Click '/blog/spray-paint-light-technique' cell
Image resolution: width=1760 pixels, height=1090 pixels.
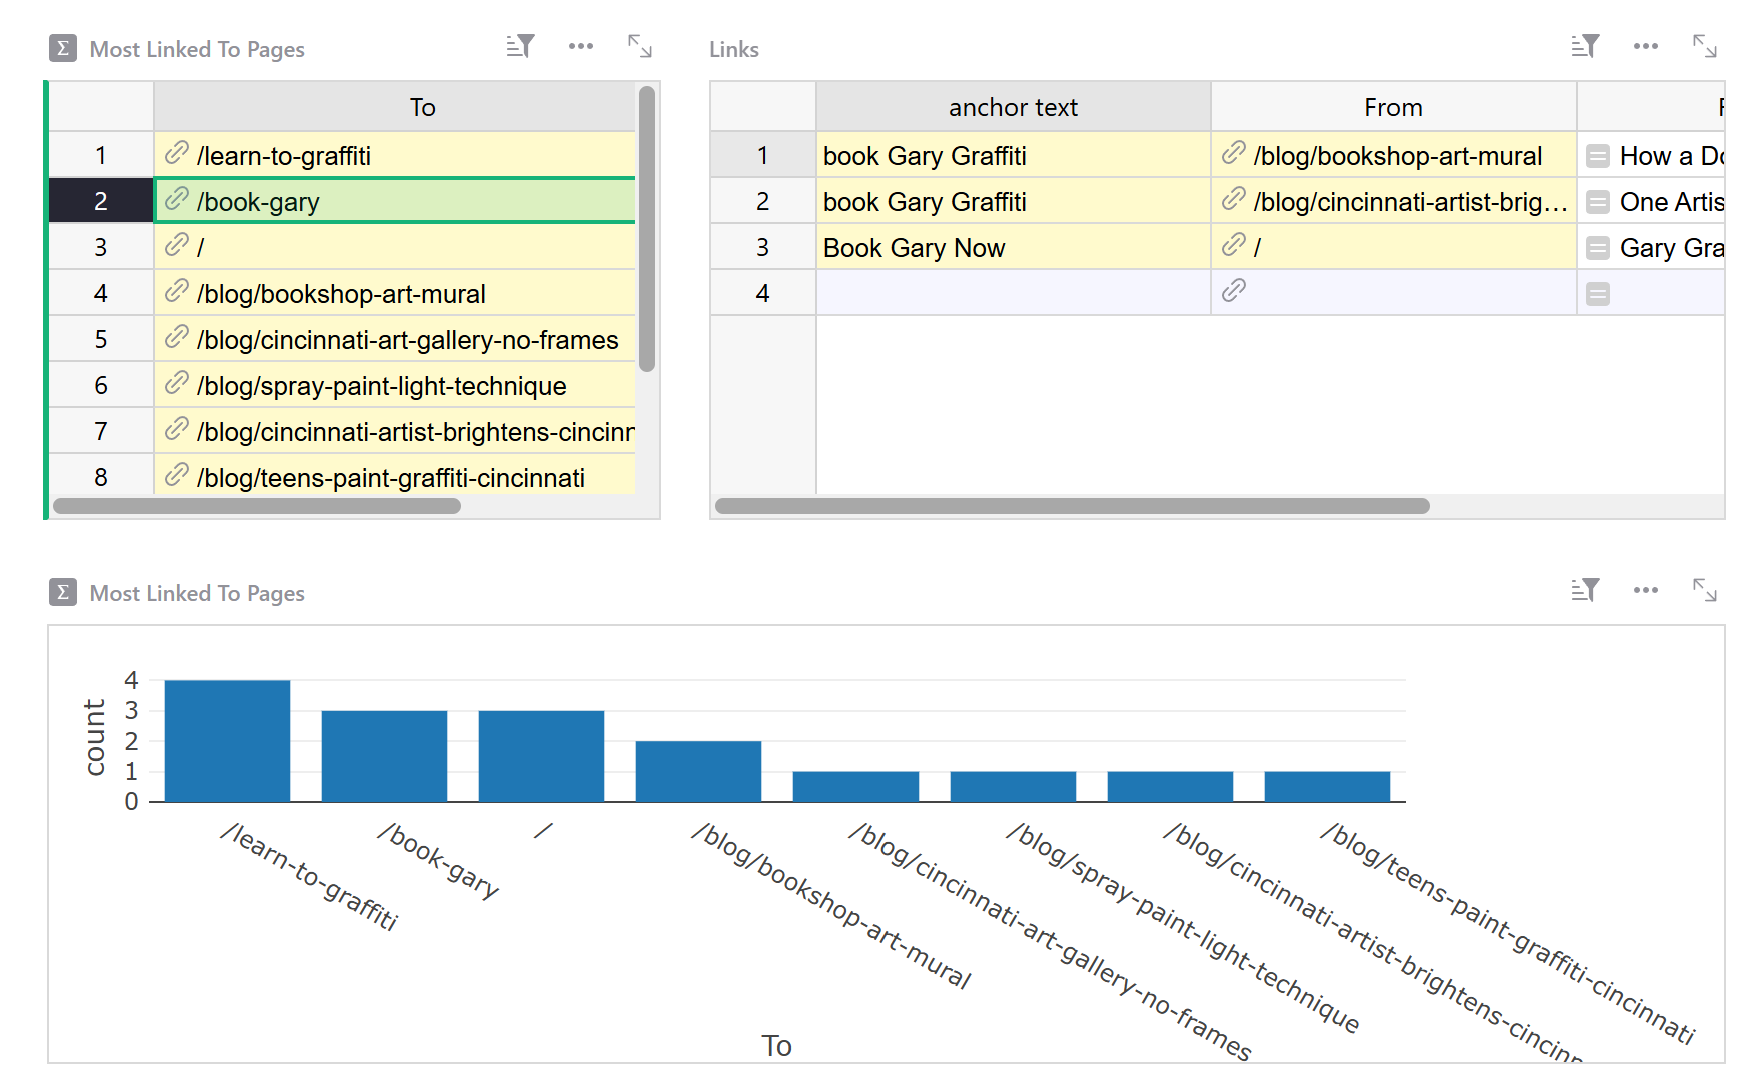pyautogui.click(x=395, y=385)
